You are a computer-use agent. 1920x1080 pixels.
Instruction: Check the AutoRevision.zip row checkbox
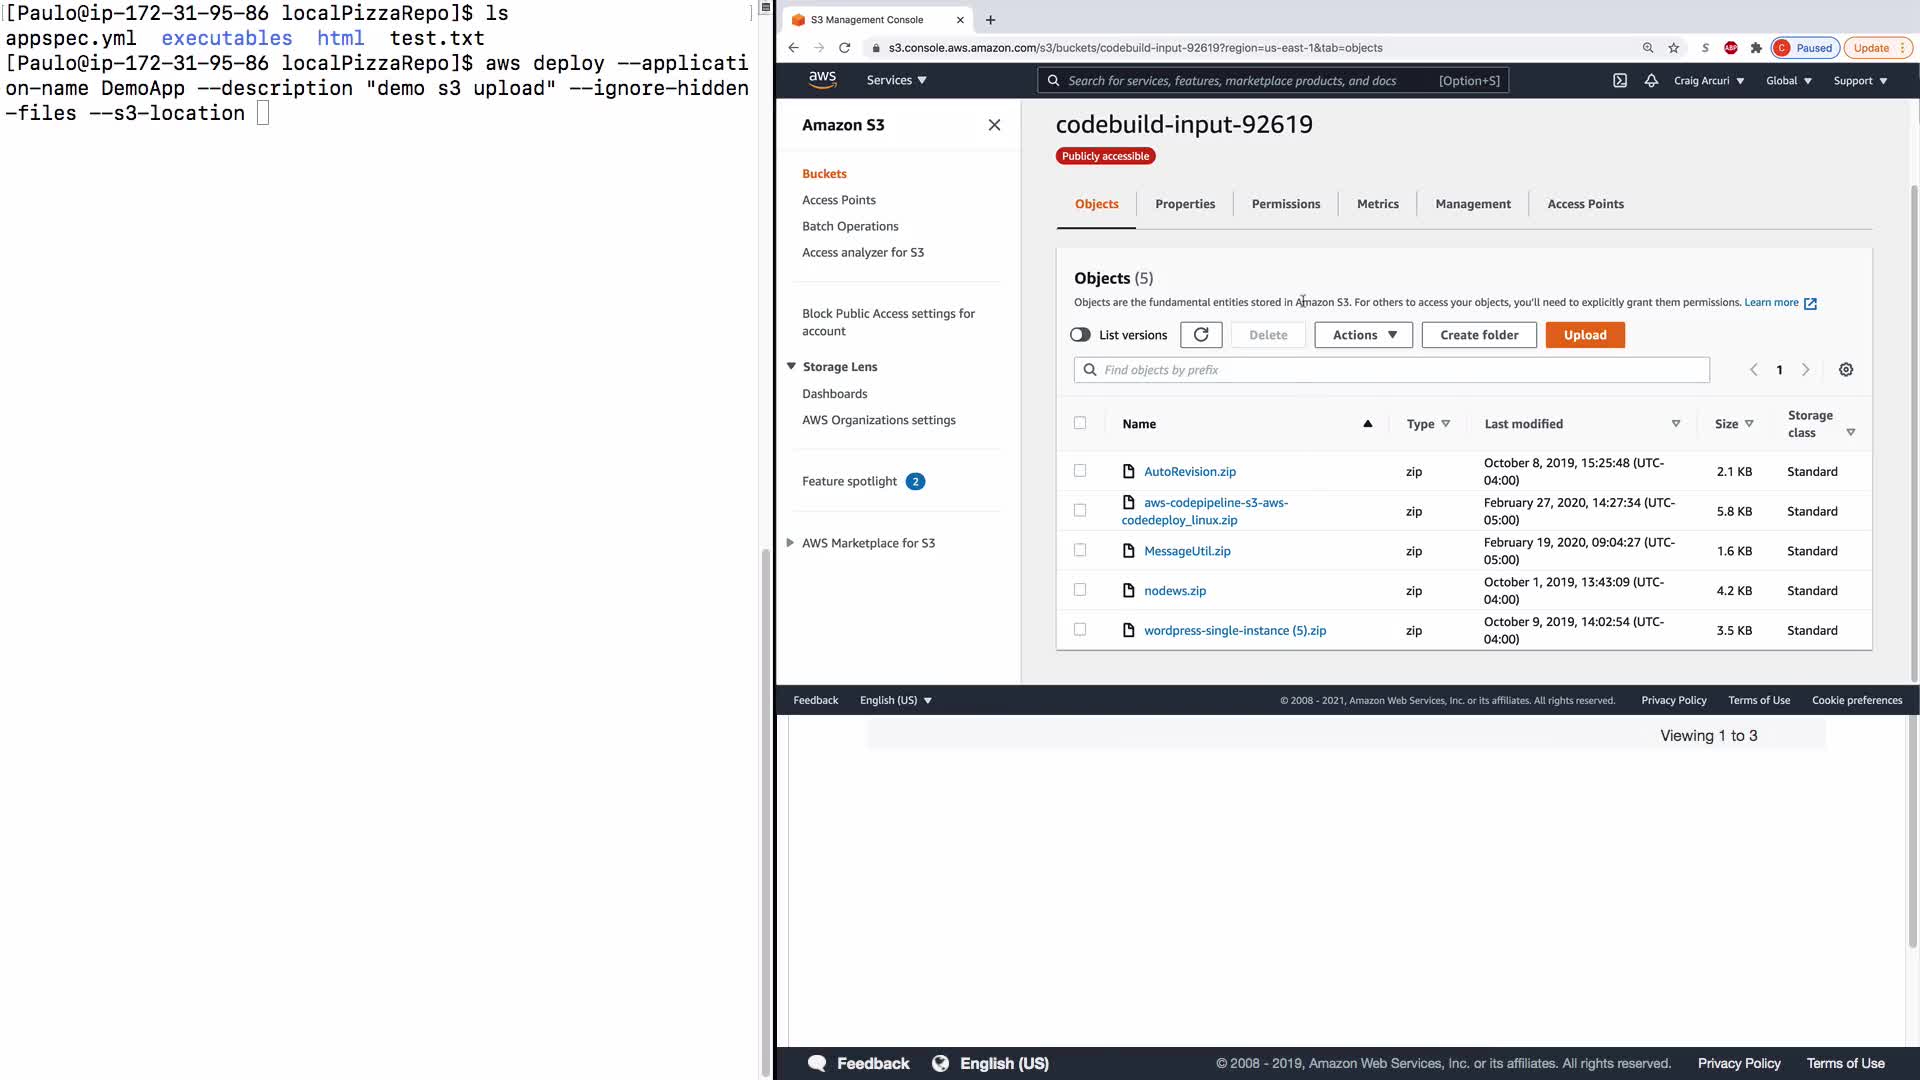point(1080,471)
